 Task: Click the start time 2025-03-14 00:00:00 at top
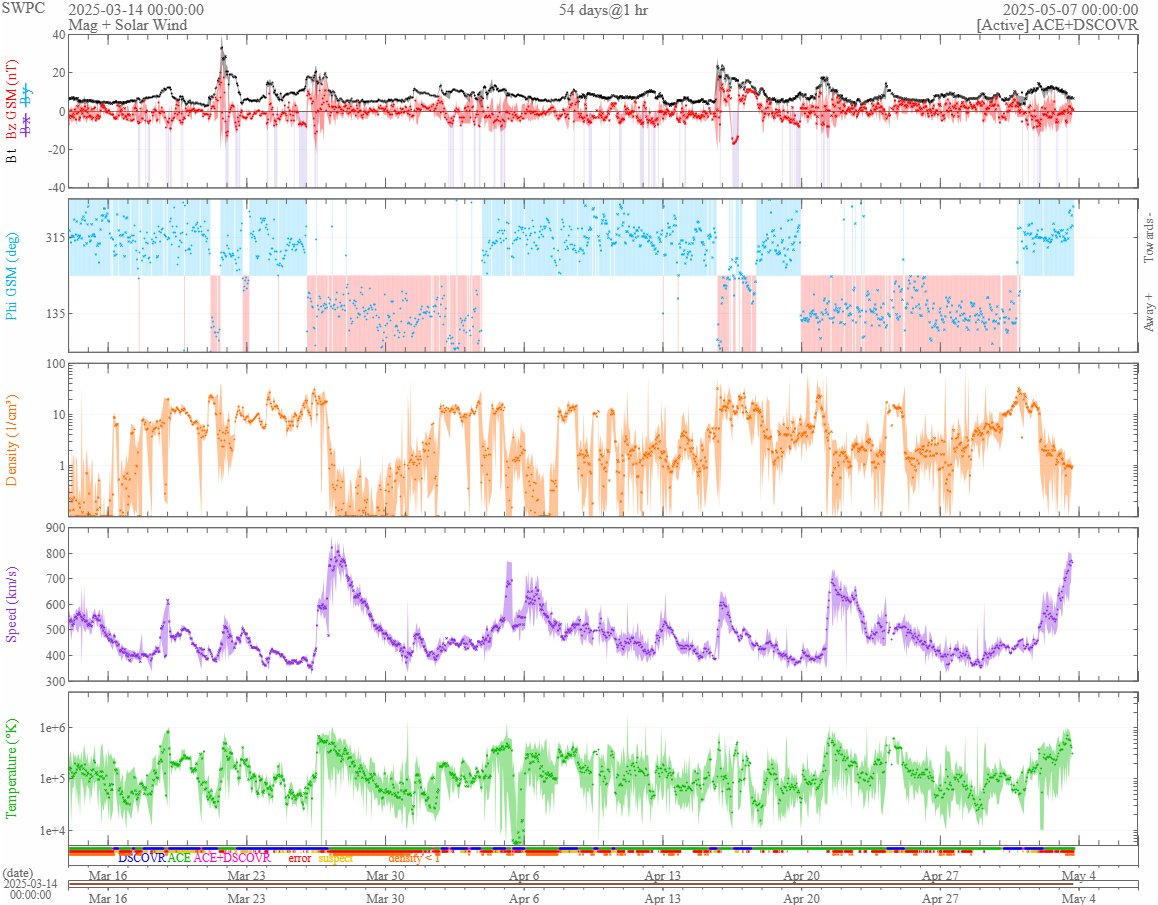point(136,10)
